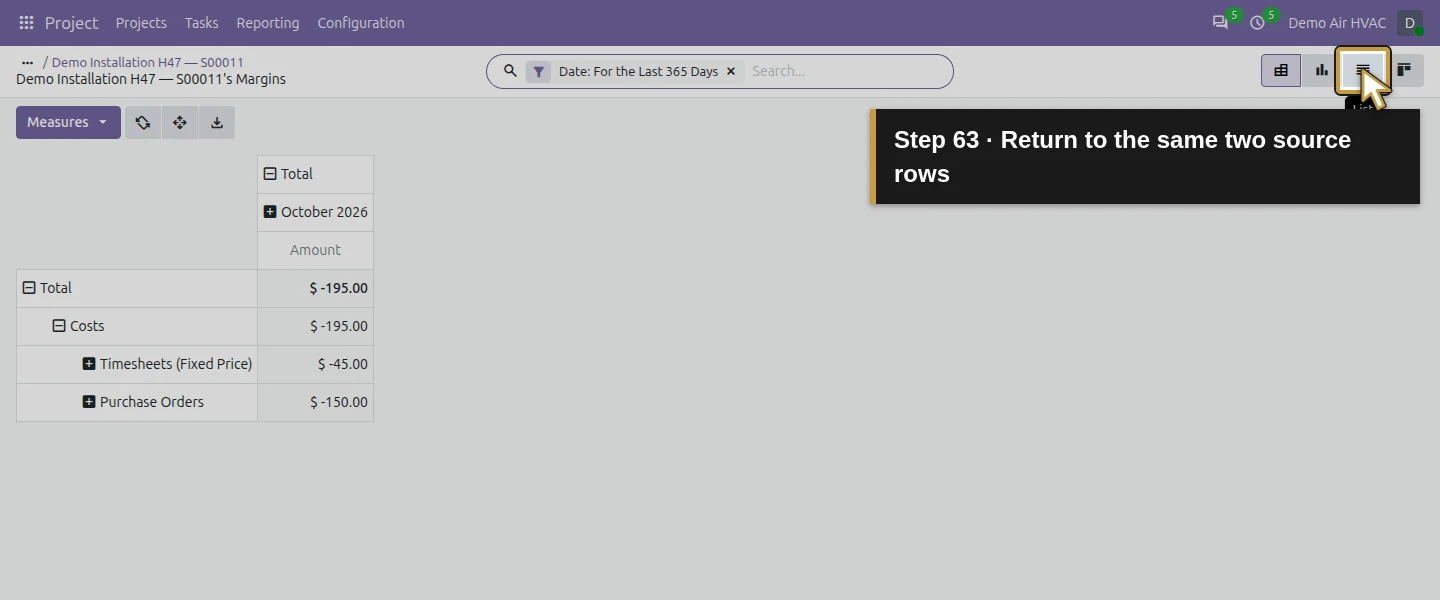Click the search magnifier icon
This screenshot has height=600, width=1440.
(x=510, y=71)
